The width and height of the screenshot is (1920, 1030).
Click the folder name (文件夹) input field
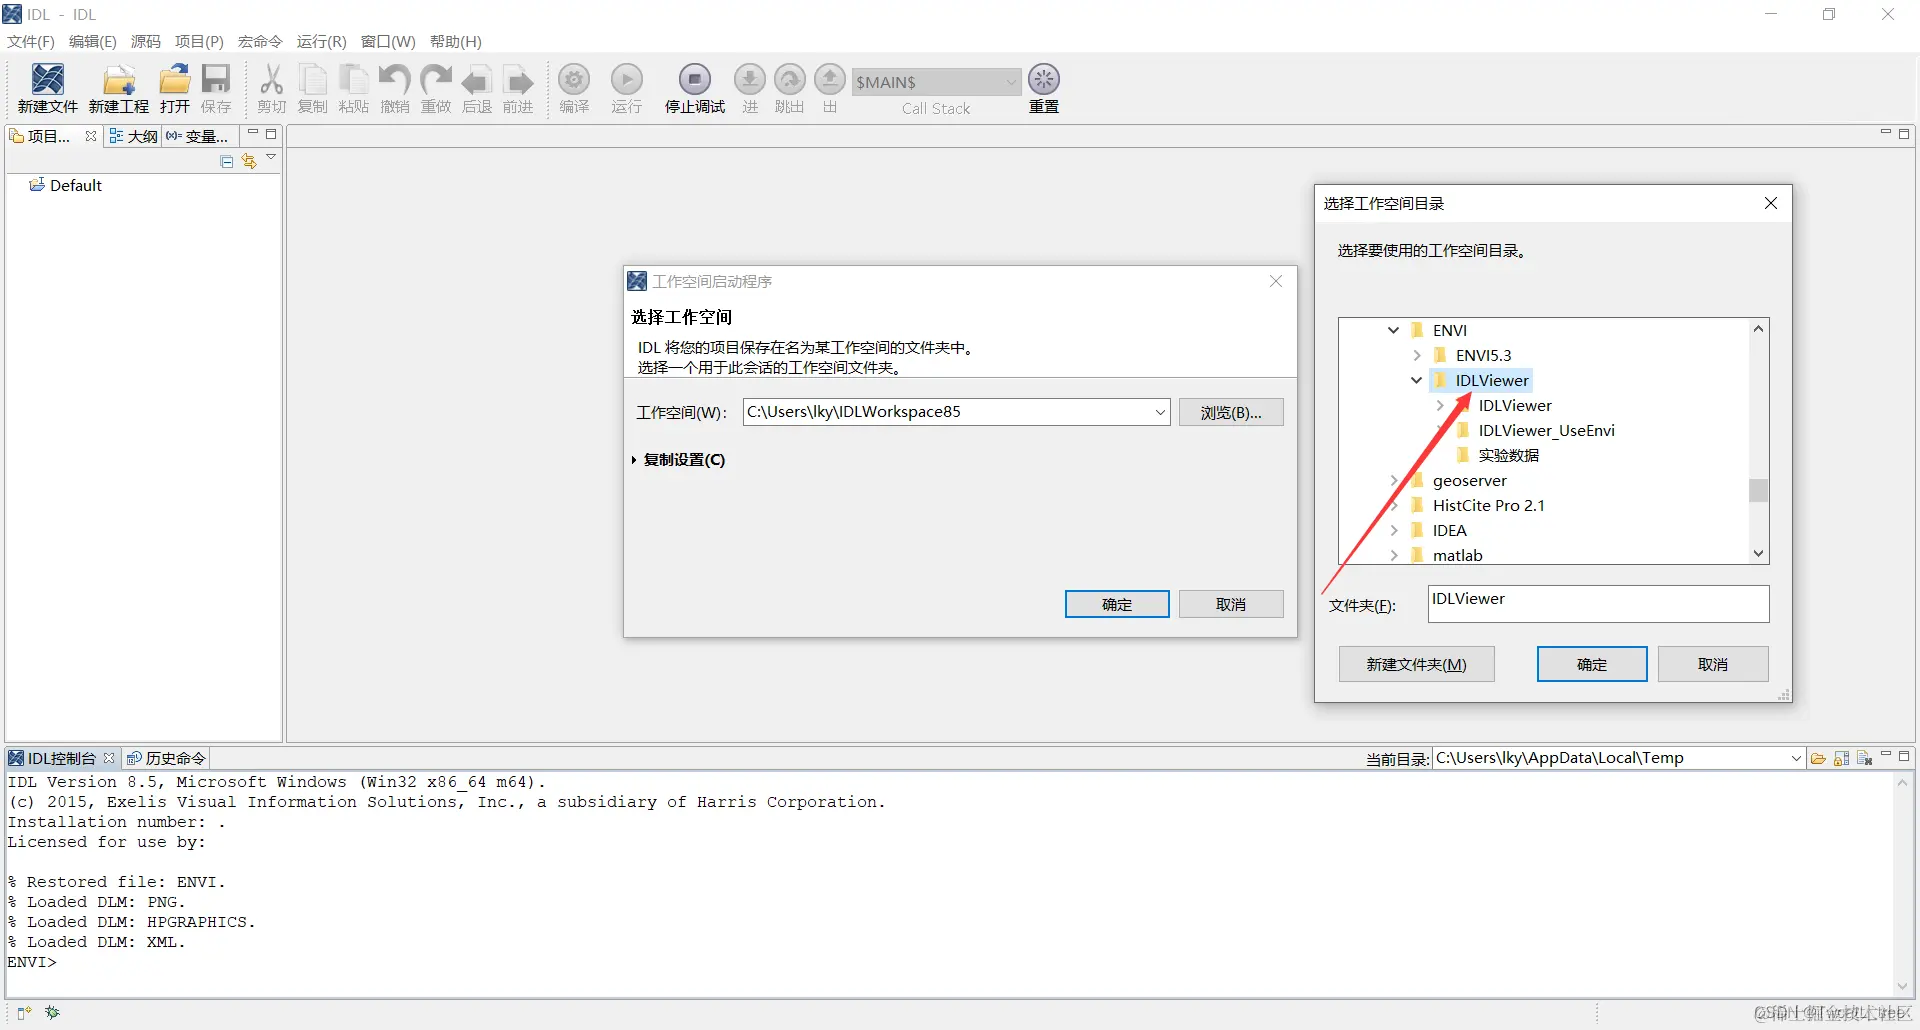pyautogui.click(x=1598, y=604)
